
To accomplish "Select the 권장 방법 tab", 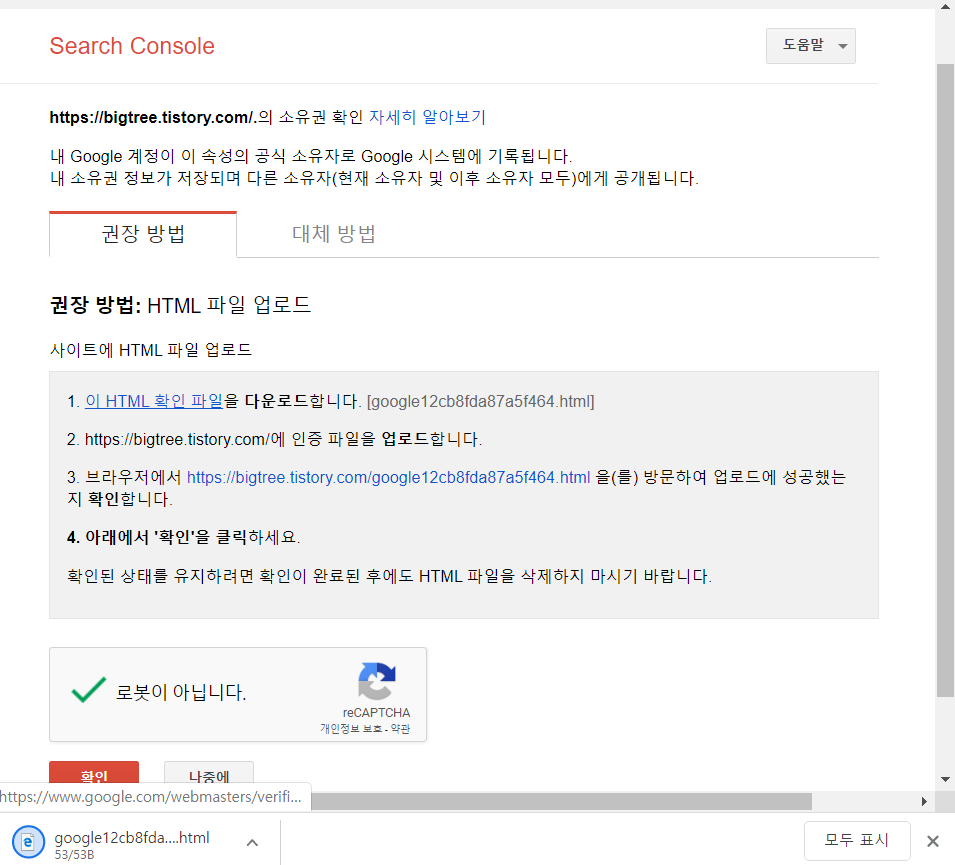I will [143, 234].
